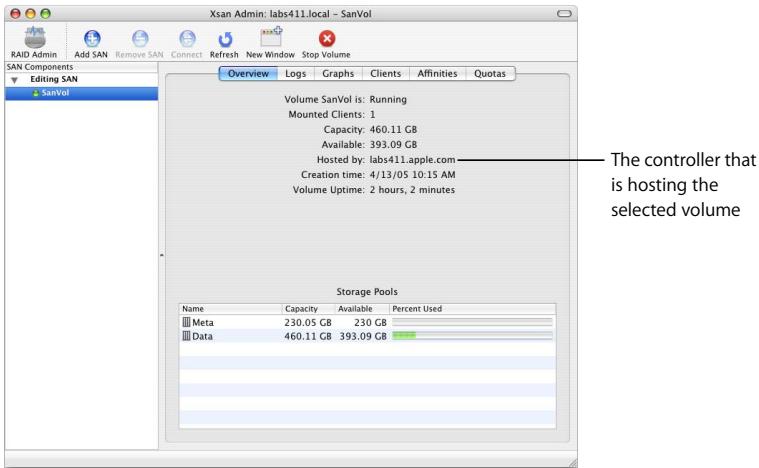The image size is (759, 468).
Task: Sort storage pools by Capacity column
Action: coord(308,309)
